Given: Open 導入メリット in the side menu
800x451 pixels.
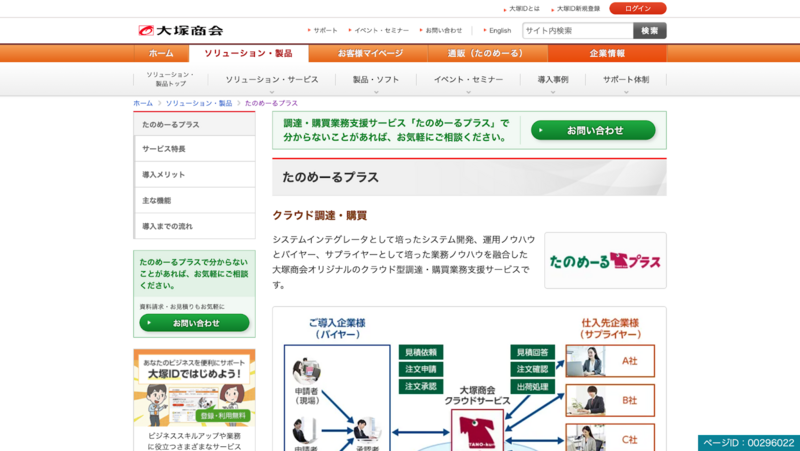Looking at the screenshot, I should (x=194, y=174).
